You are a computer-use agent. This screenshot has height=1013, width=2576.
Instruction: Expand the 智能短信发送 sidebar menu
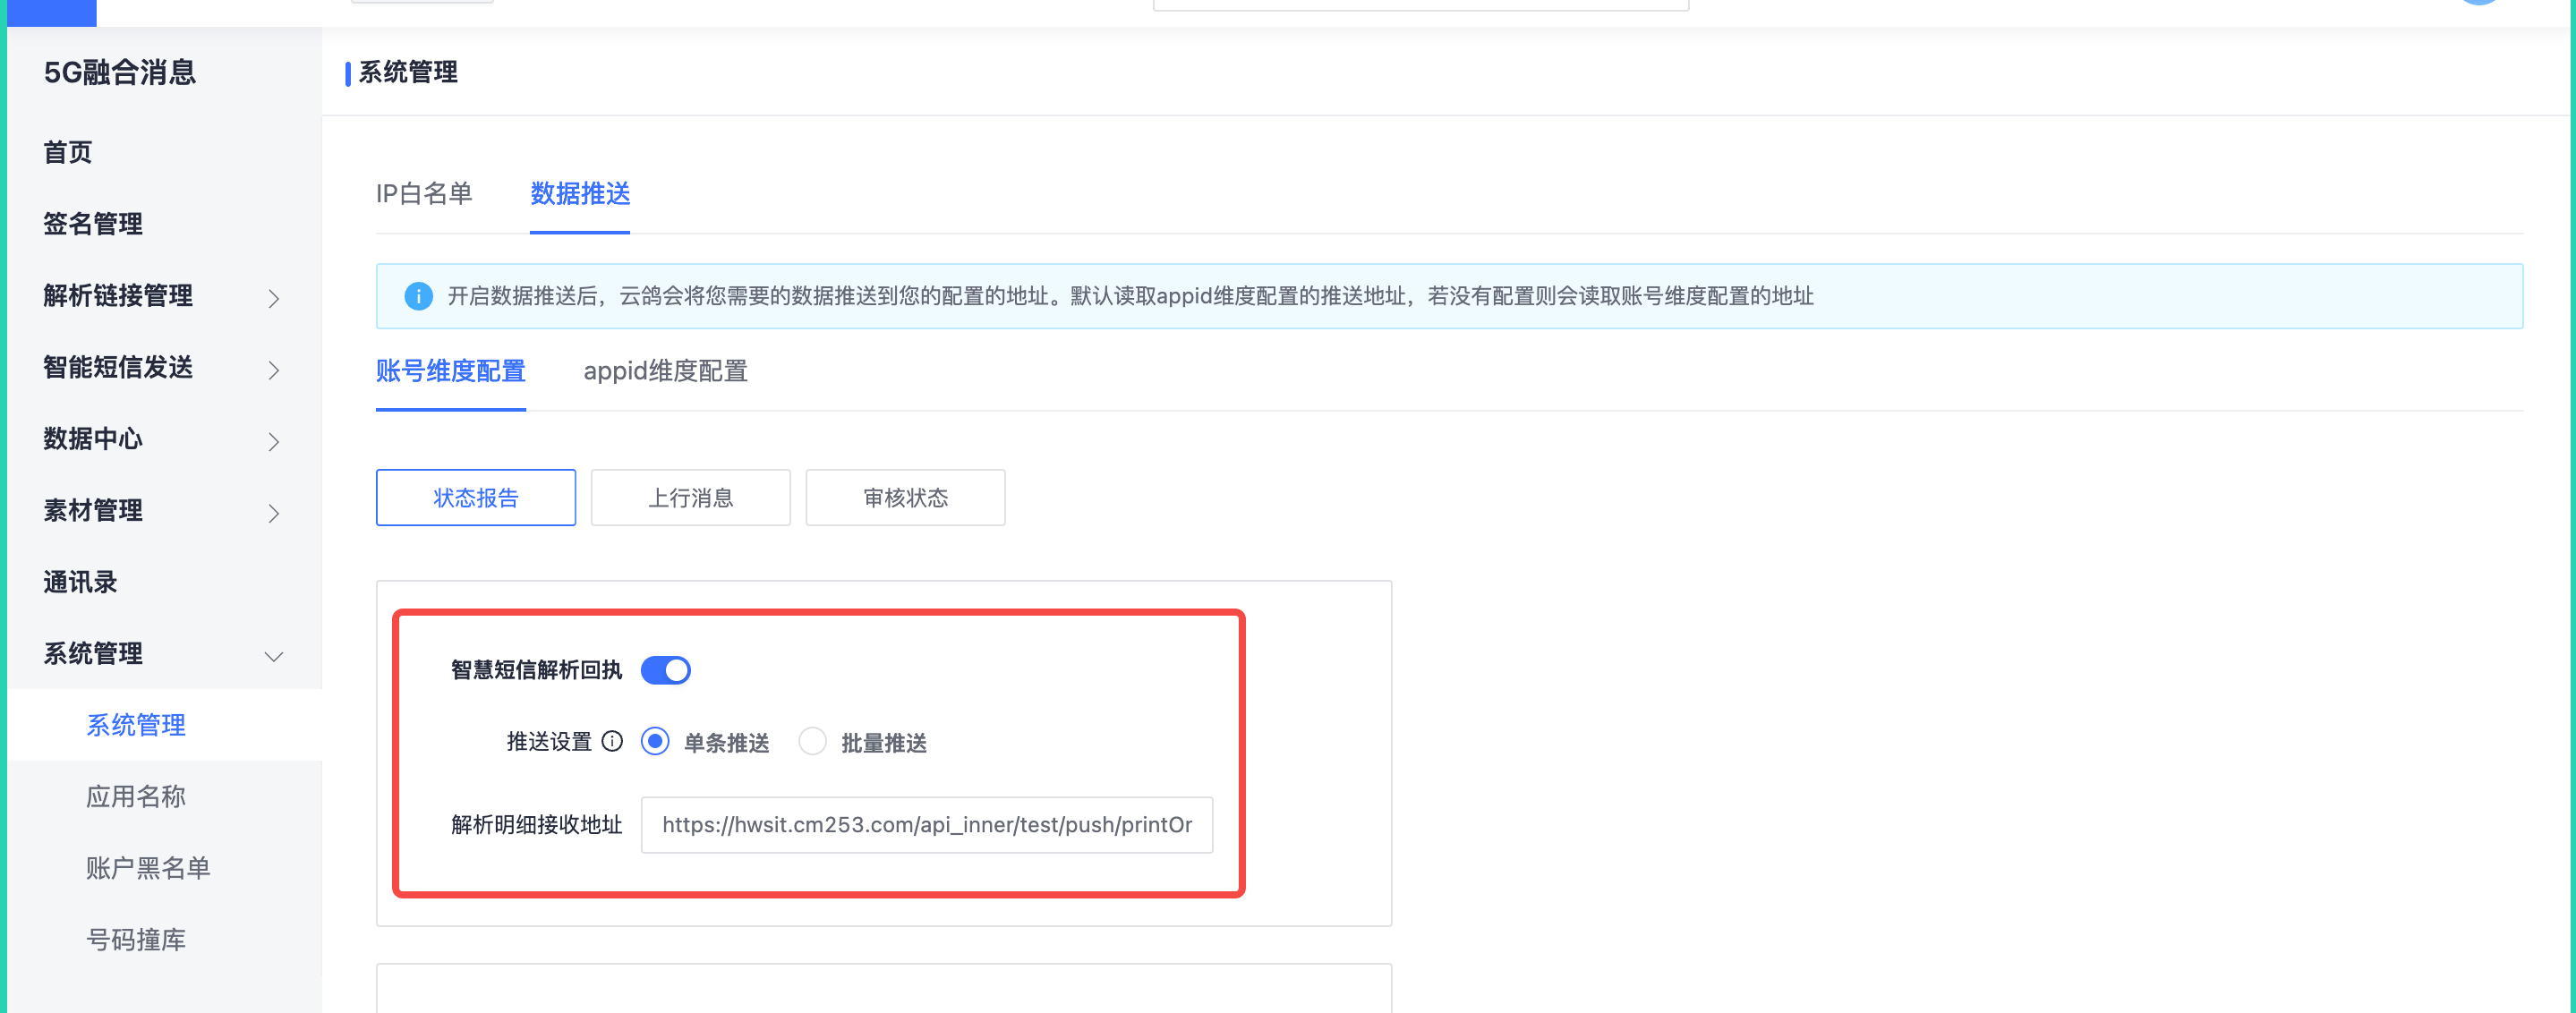[161, 368]
